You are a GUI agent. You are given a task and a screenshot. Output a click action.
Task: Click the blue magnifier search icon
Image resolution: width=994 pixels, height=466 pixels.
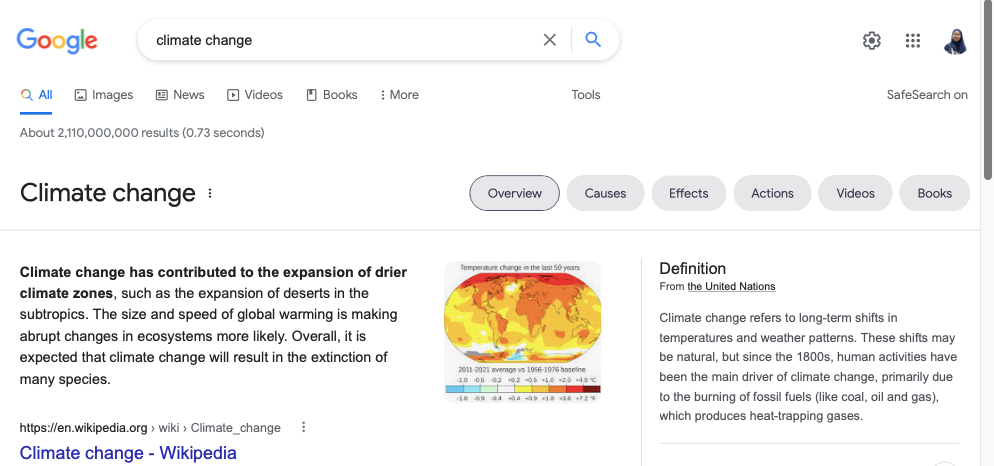[593, 40]
